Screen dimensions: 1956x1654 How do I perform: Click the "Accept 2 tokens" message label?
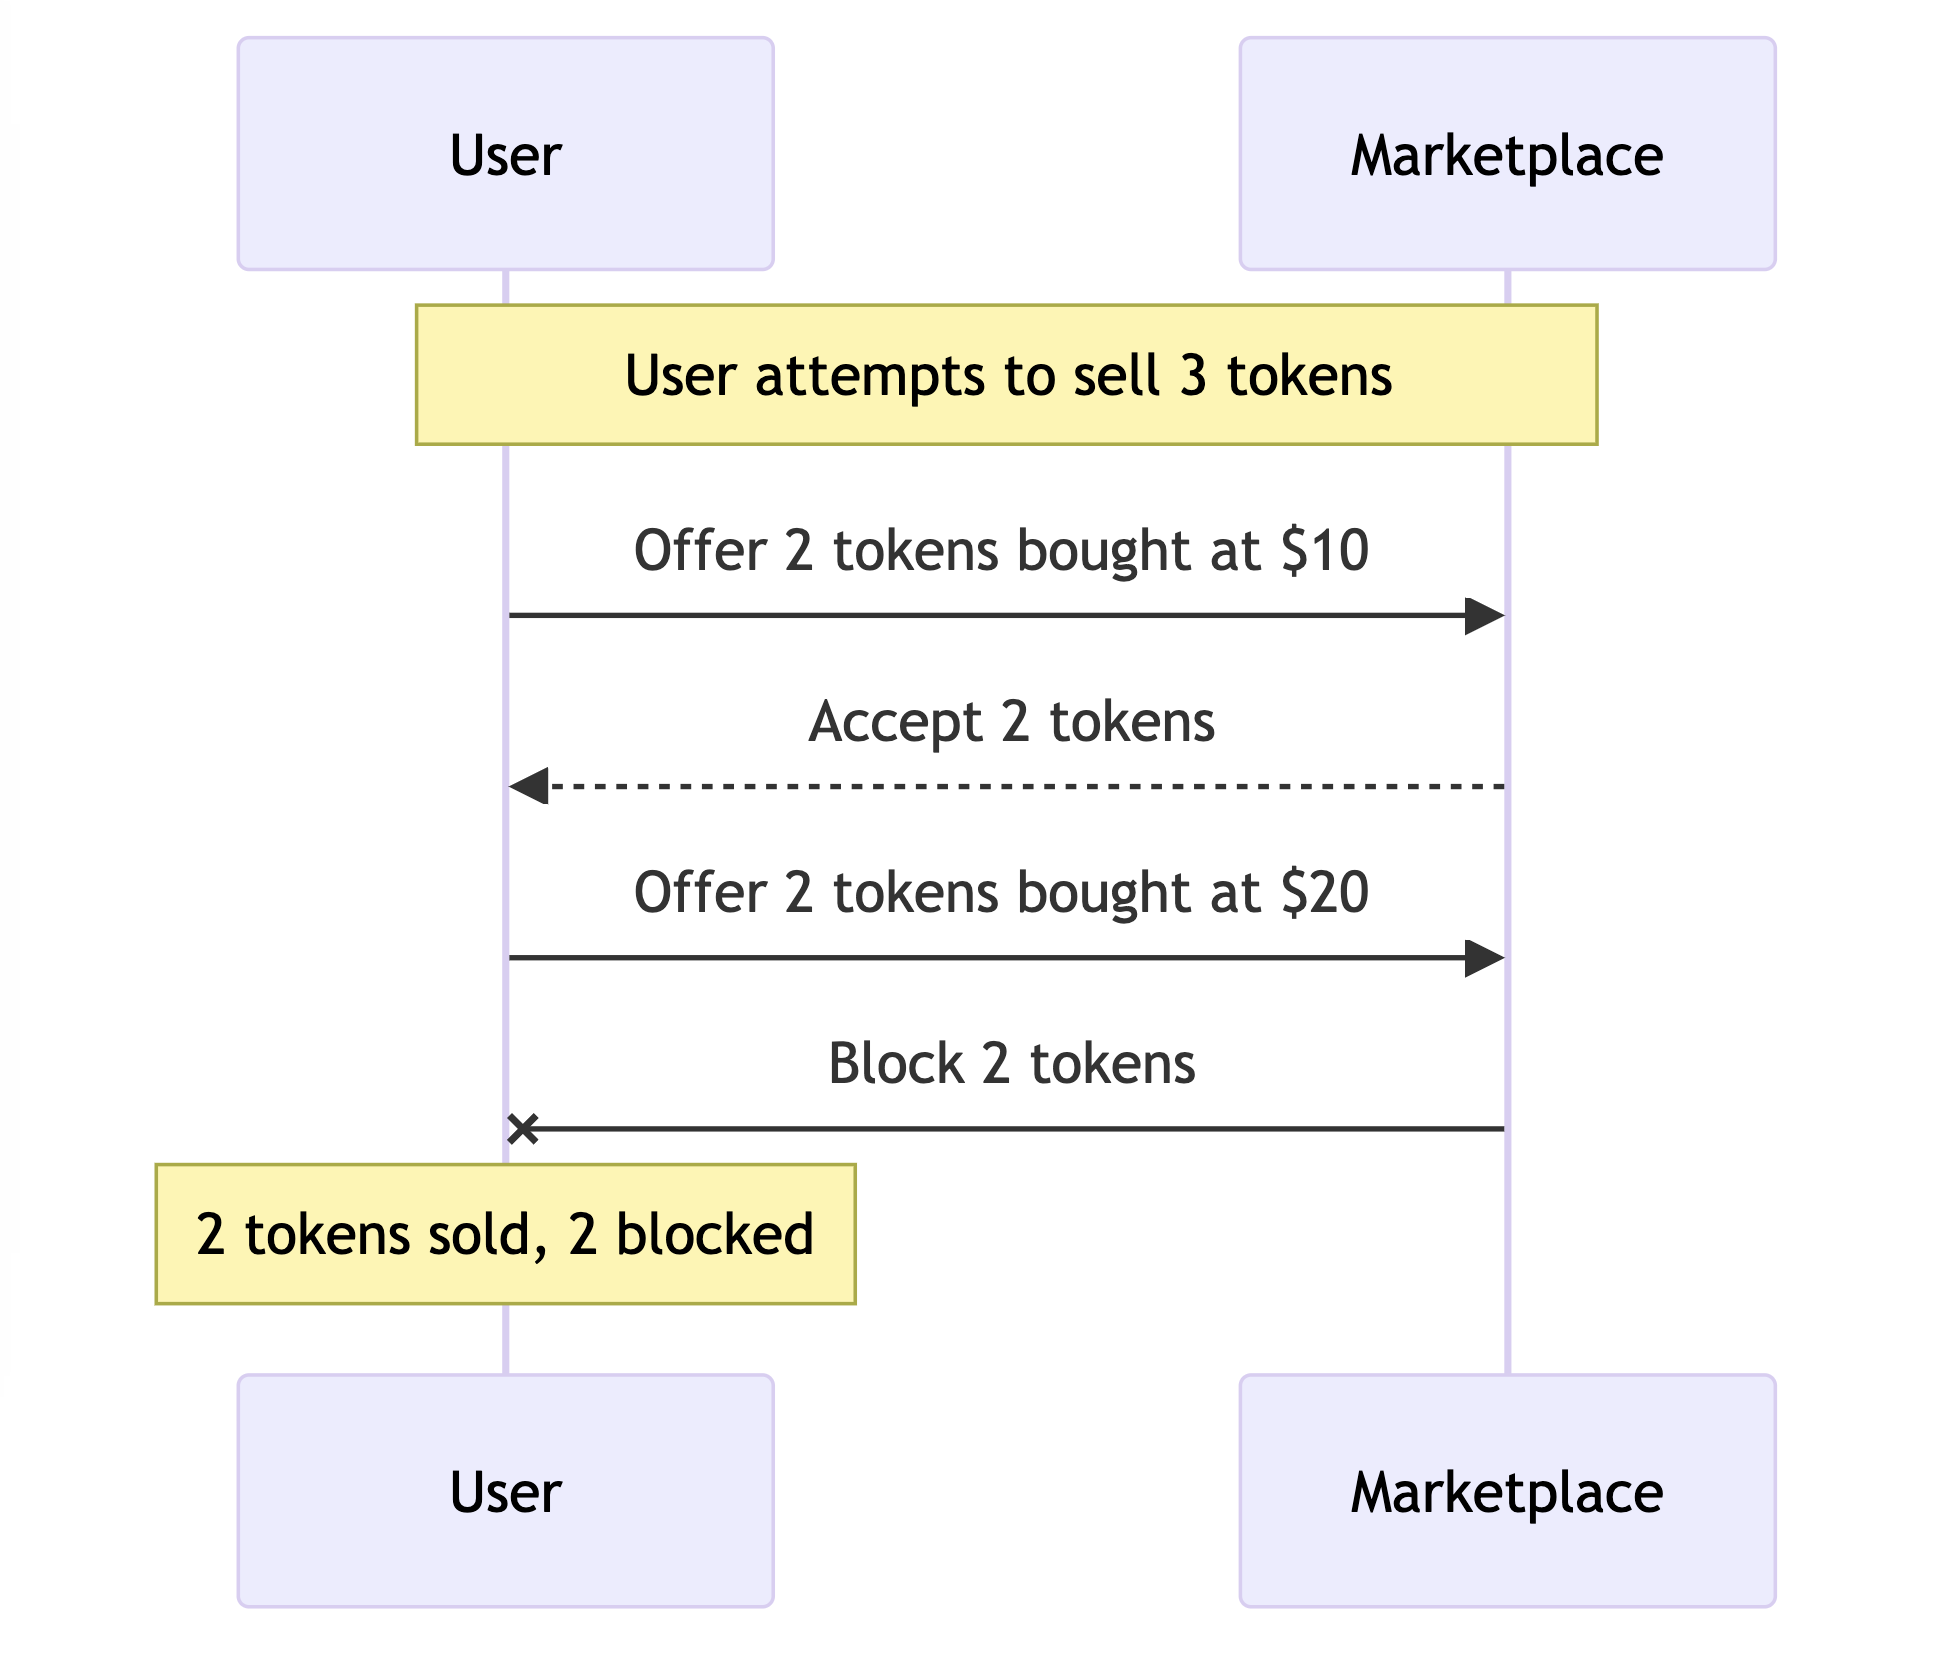[1011, 722]
